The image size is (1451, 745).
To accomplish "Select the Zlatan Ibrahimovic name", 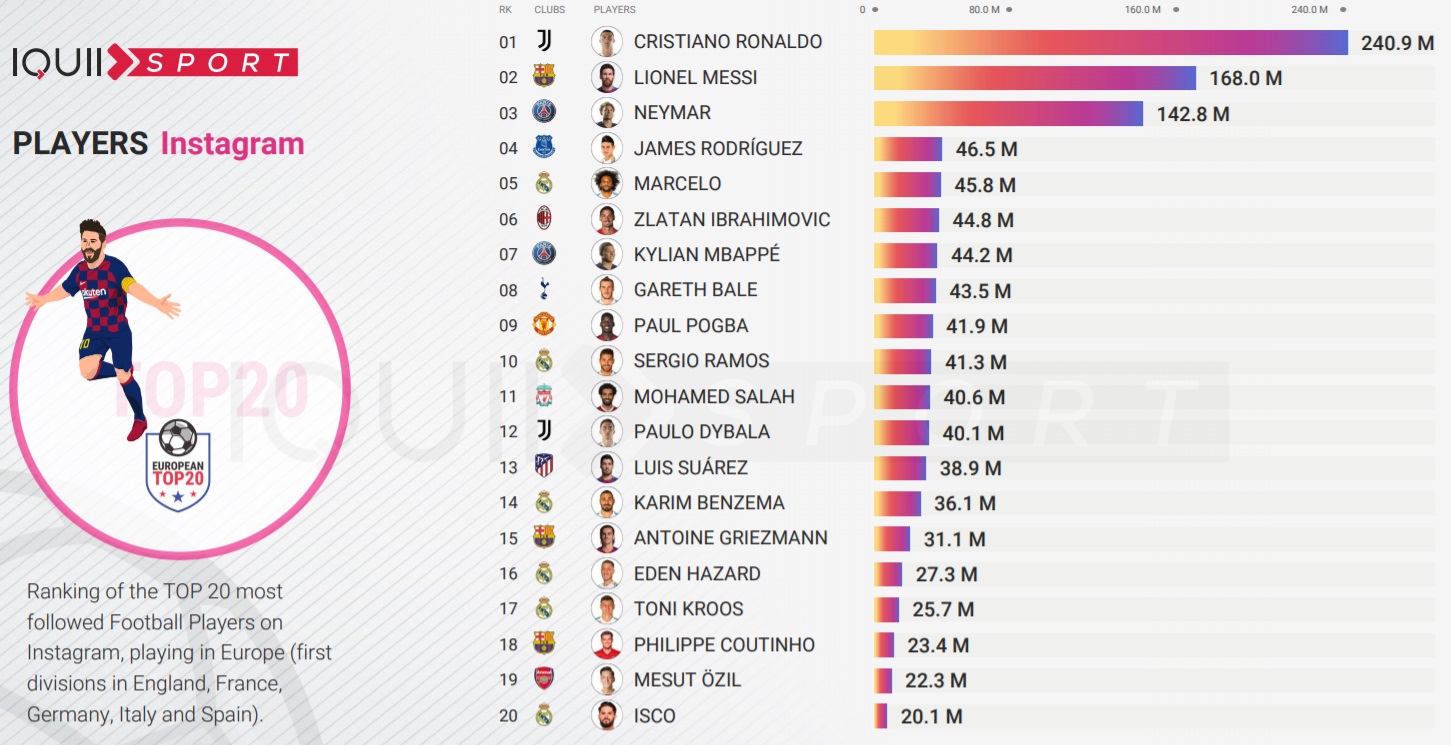I will pyautogui.click(x=732, y=219).
